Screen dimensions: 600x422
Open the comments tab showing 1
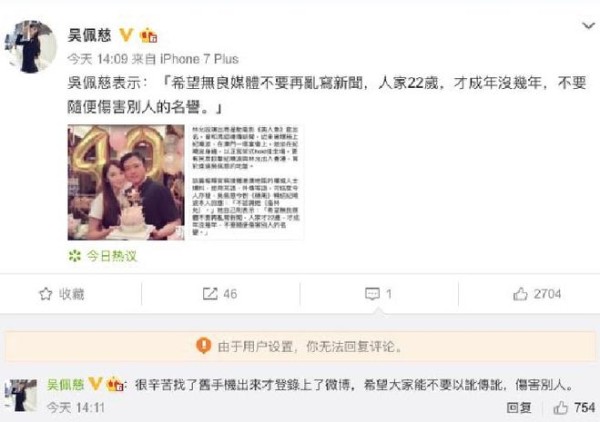point(378,294)
